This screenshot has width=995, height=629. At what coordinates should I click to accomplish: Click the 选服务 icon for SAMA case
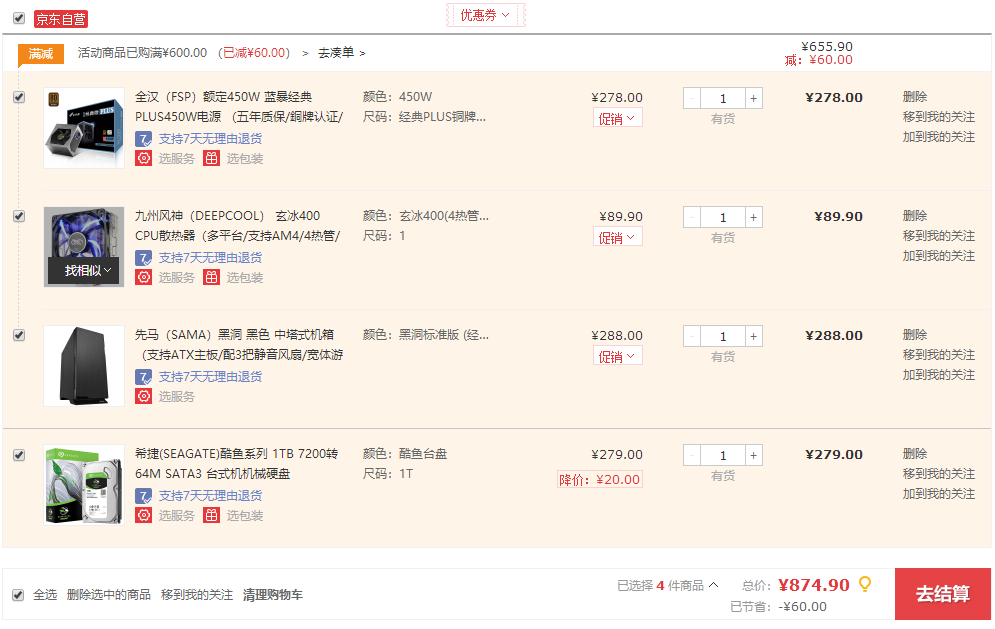click(x=143, y=397)
